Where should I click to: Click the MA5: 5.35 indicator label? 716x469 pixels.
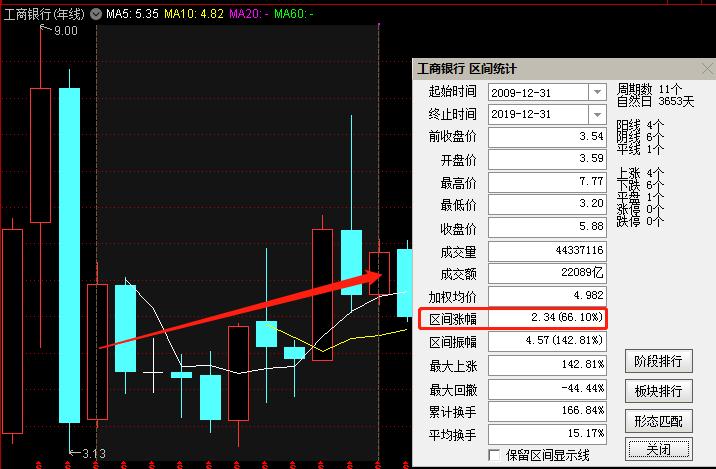point(132,14)
